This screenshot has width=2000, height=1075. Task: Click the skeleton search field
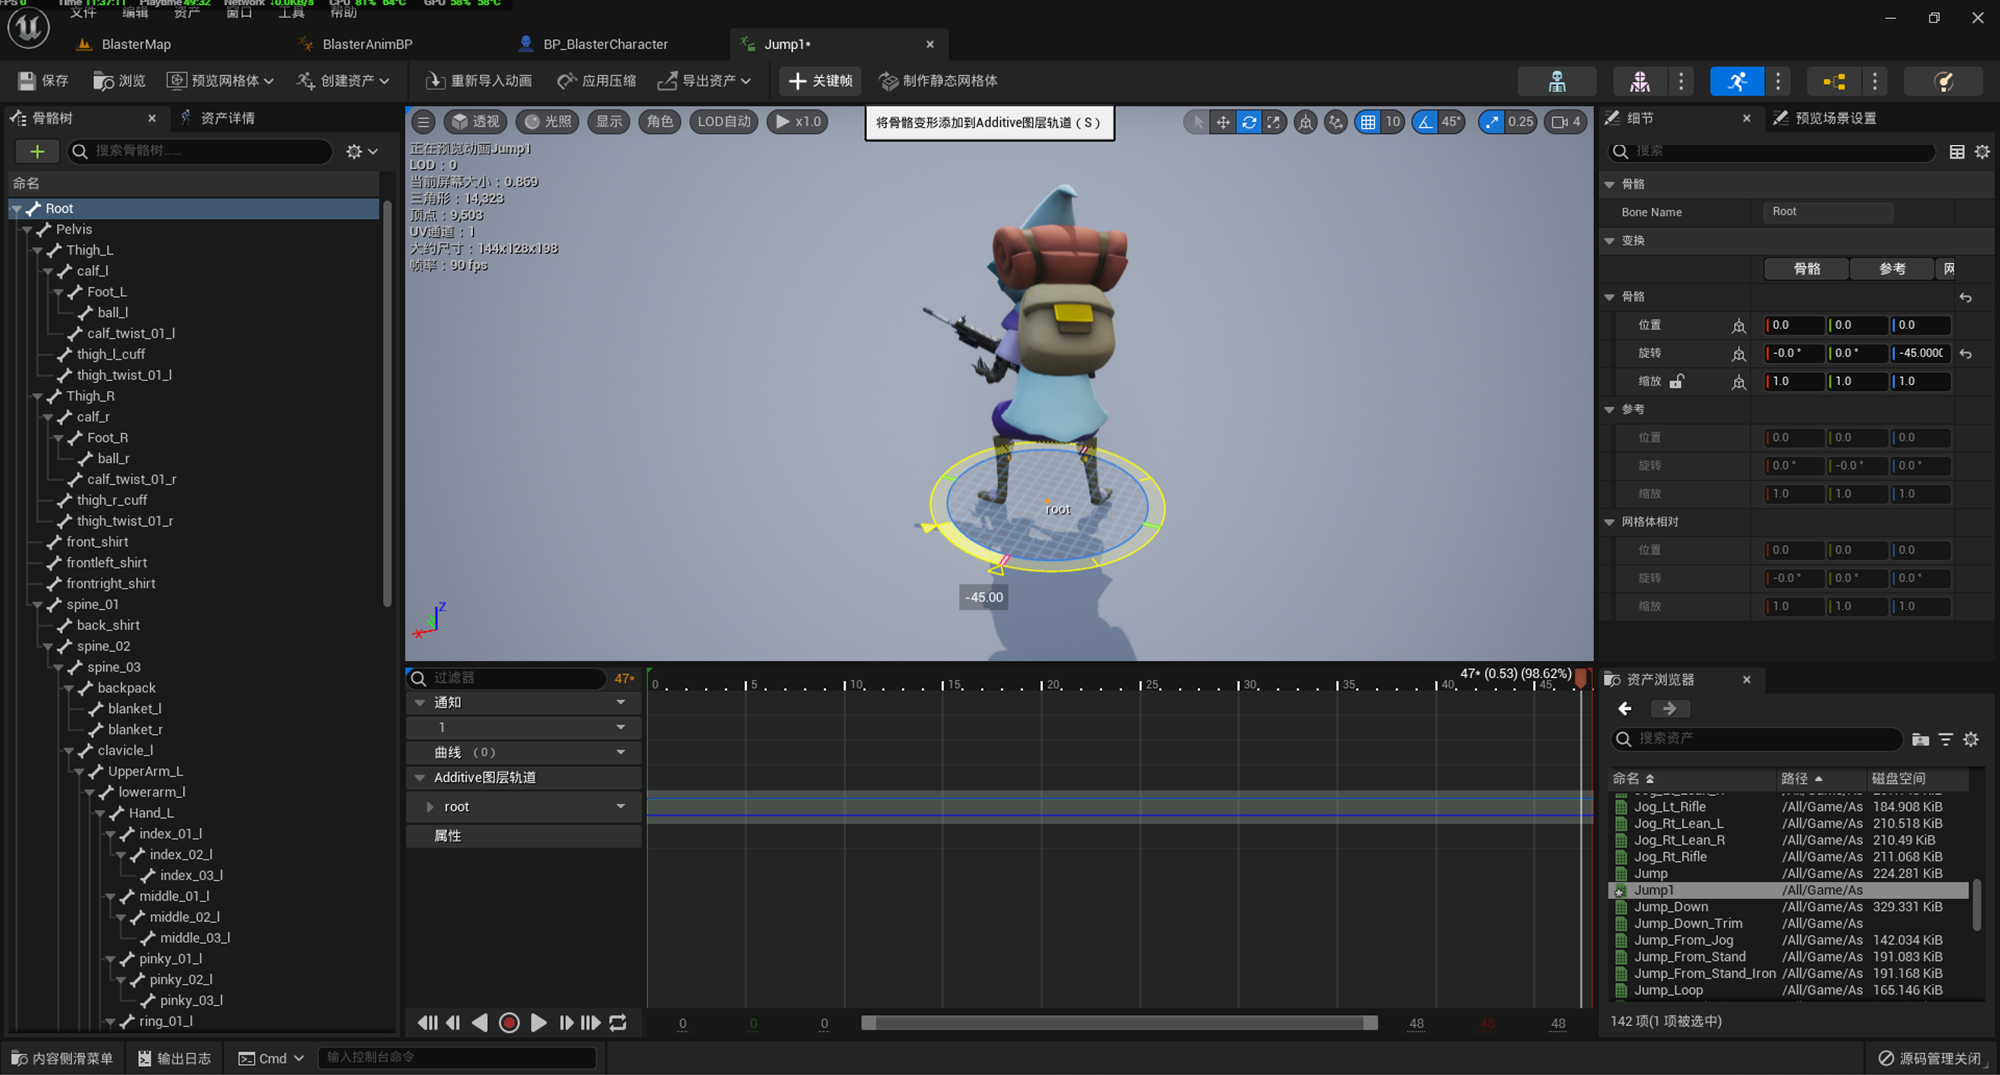[x=200, y=151]
